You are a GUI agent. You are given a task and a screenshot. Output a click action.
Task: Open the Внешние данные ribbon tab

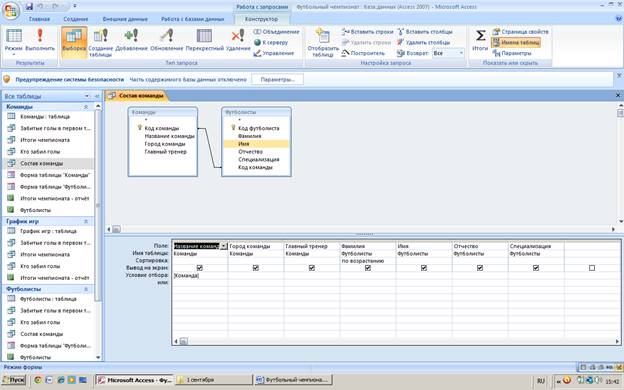[125, 19]
